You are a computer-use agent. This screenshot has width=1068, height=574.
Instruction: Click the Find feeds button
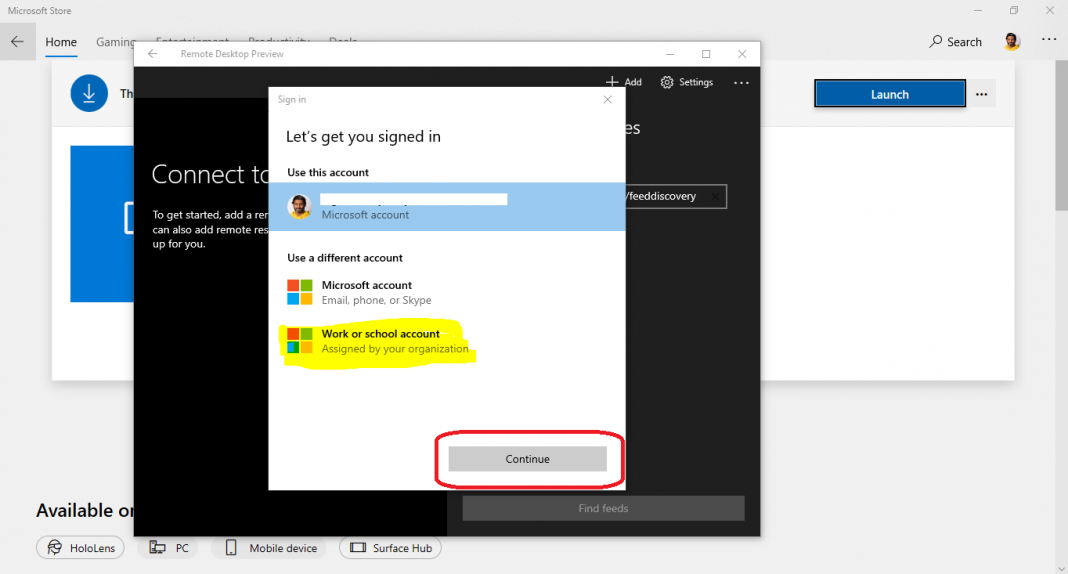[603, 508]
